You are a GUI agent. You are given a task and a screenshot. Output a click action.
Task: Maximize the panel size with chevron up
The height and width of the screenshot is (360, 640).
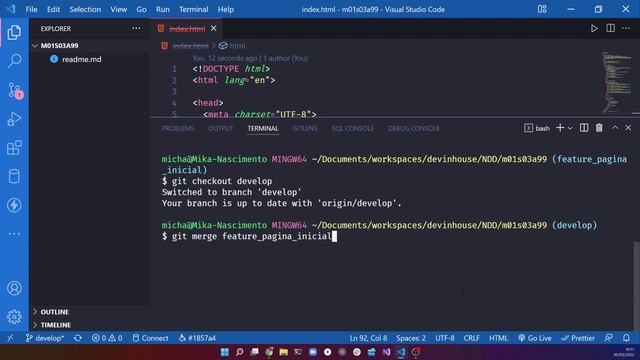coord(615,128)
